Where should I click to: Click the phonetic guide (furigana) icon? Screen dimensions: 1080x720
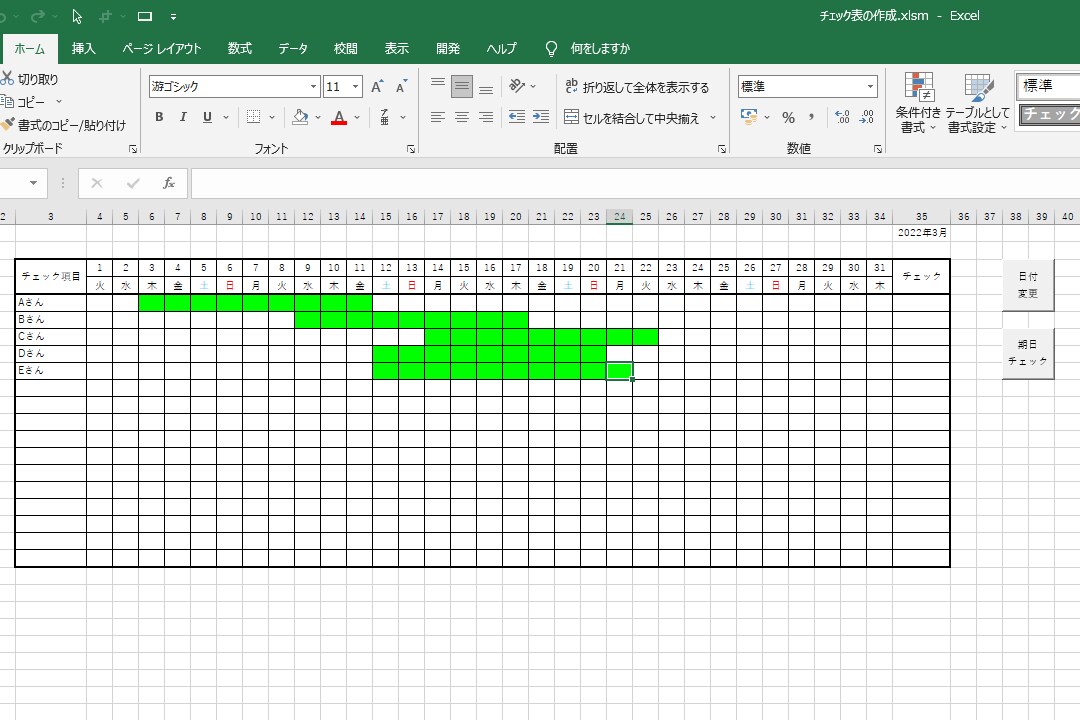384,116
